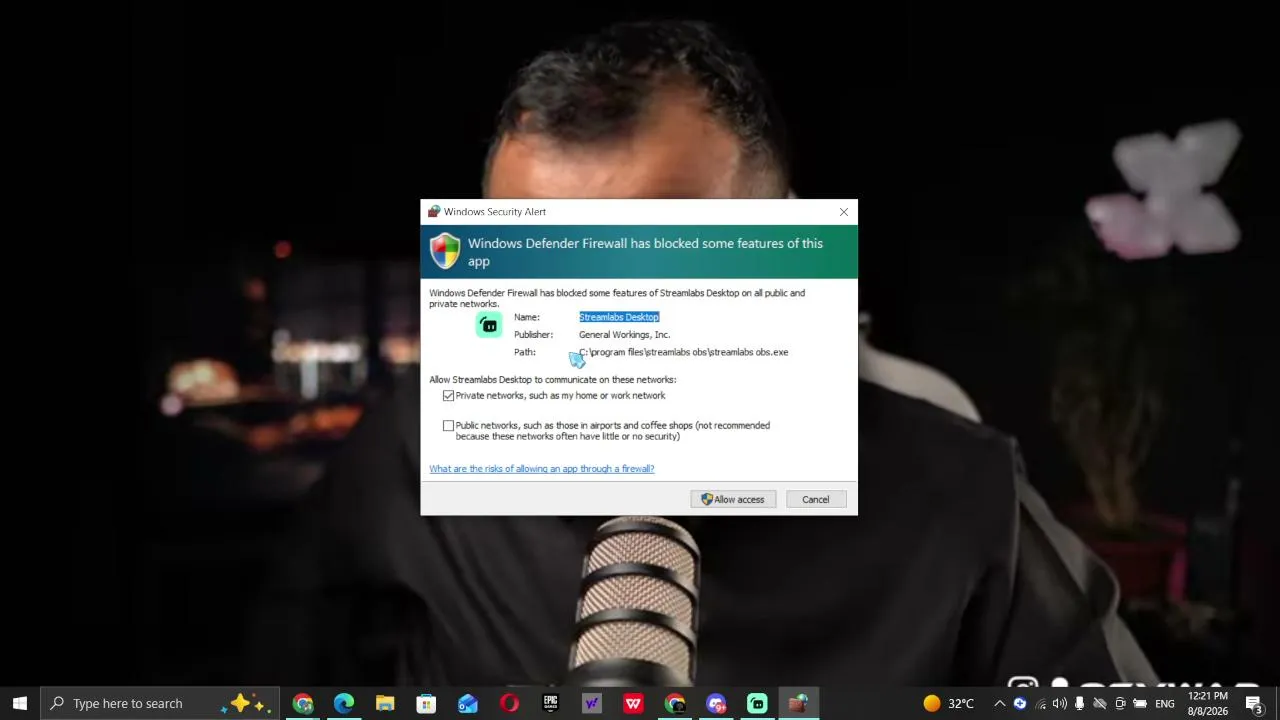
Task: Click the Allow access button
Action: 733,499
